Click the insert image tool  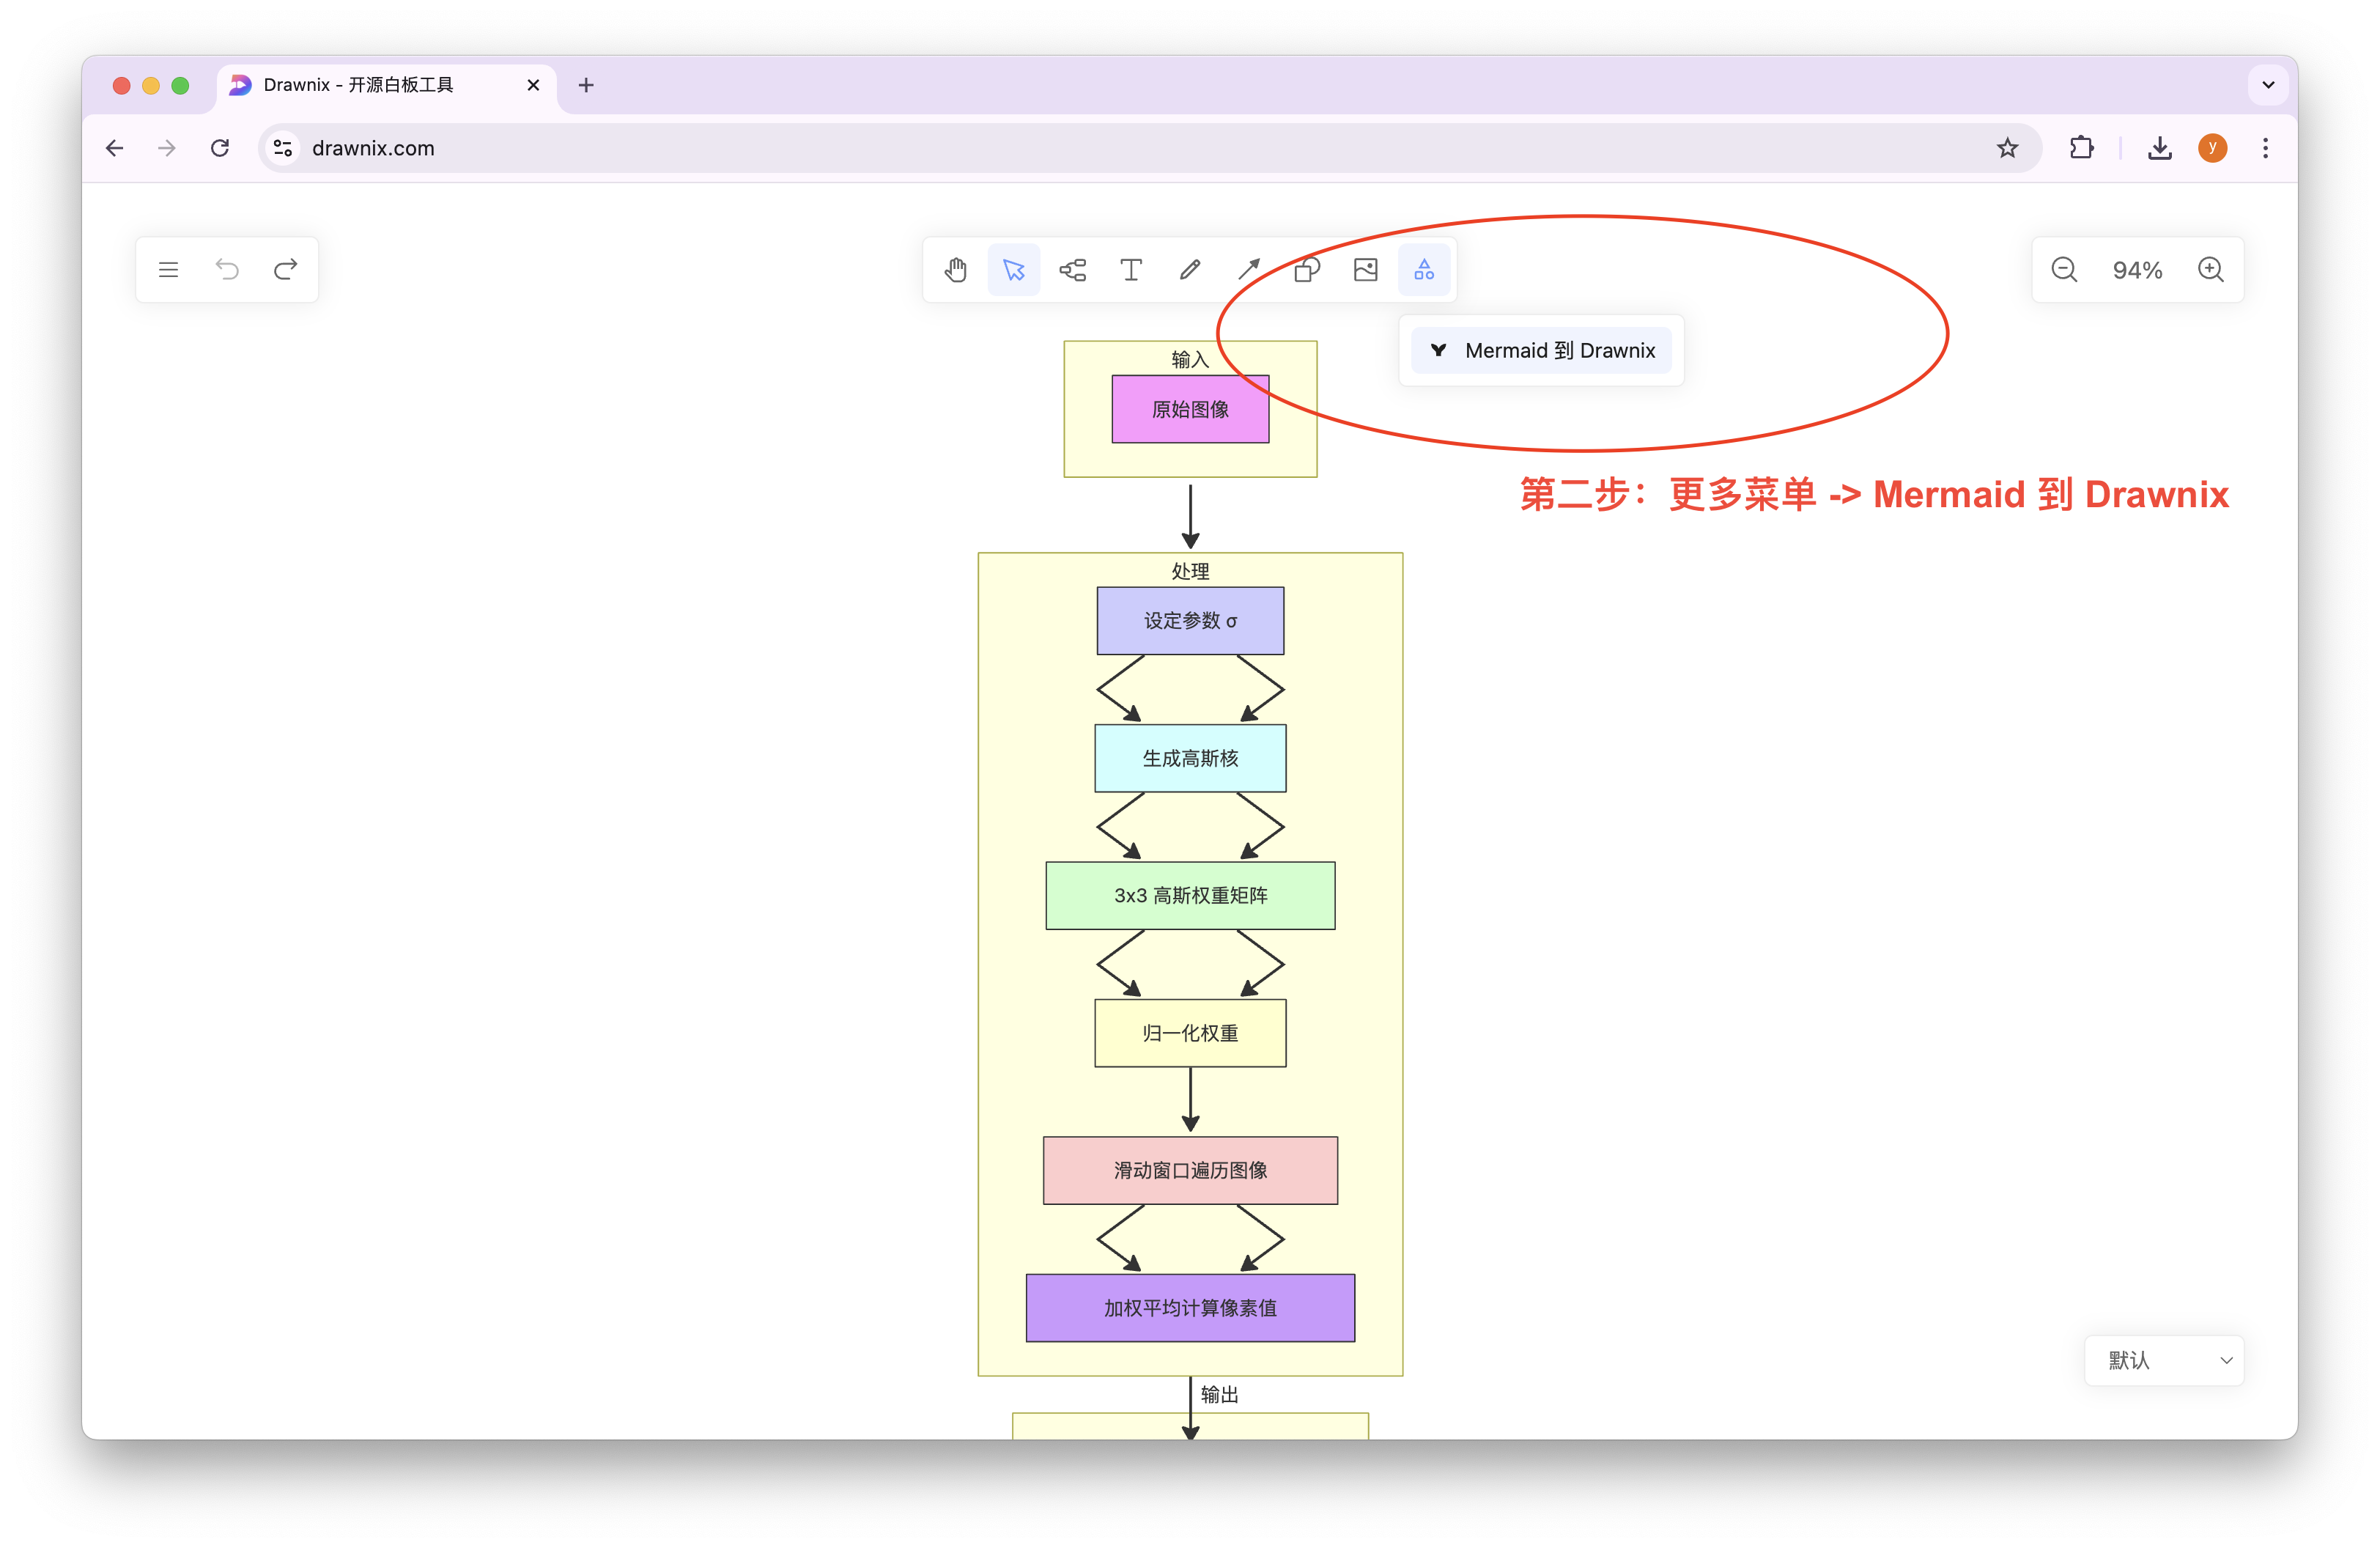[x=1365, y=270]
